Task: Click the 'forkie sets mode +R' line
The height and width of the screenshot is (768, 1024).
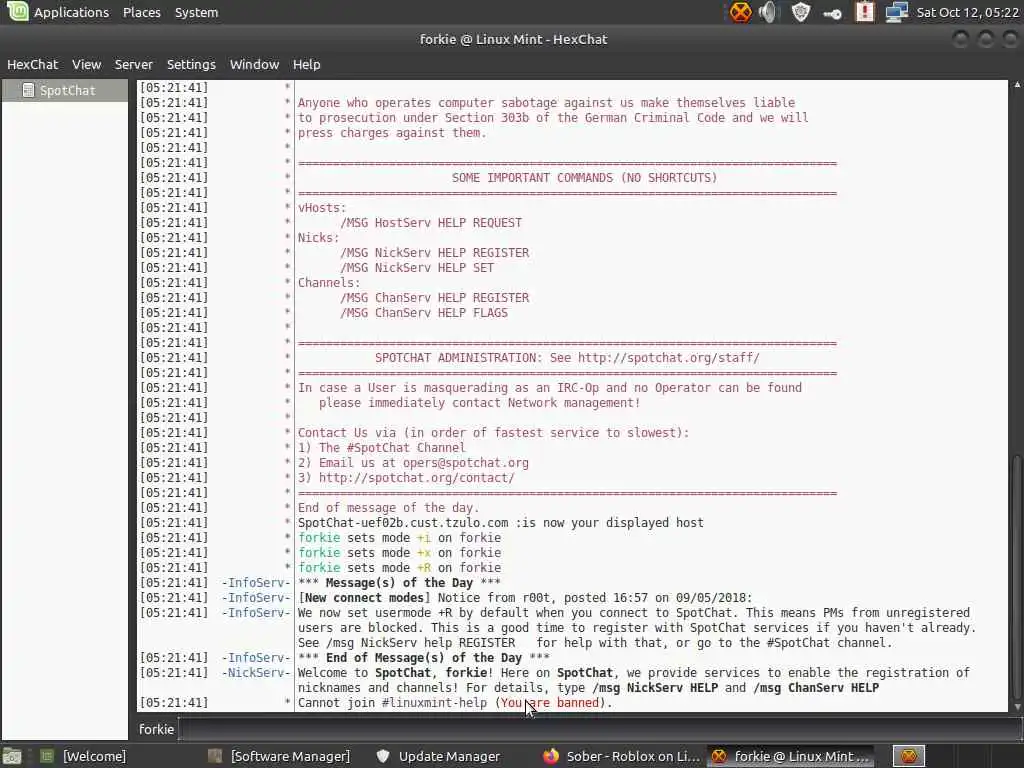Action: coord(400,568)
